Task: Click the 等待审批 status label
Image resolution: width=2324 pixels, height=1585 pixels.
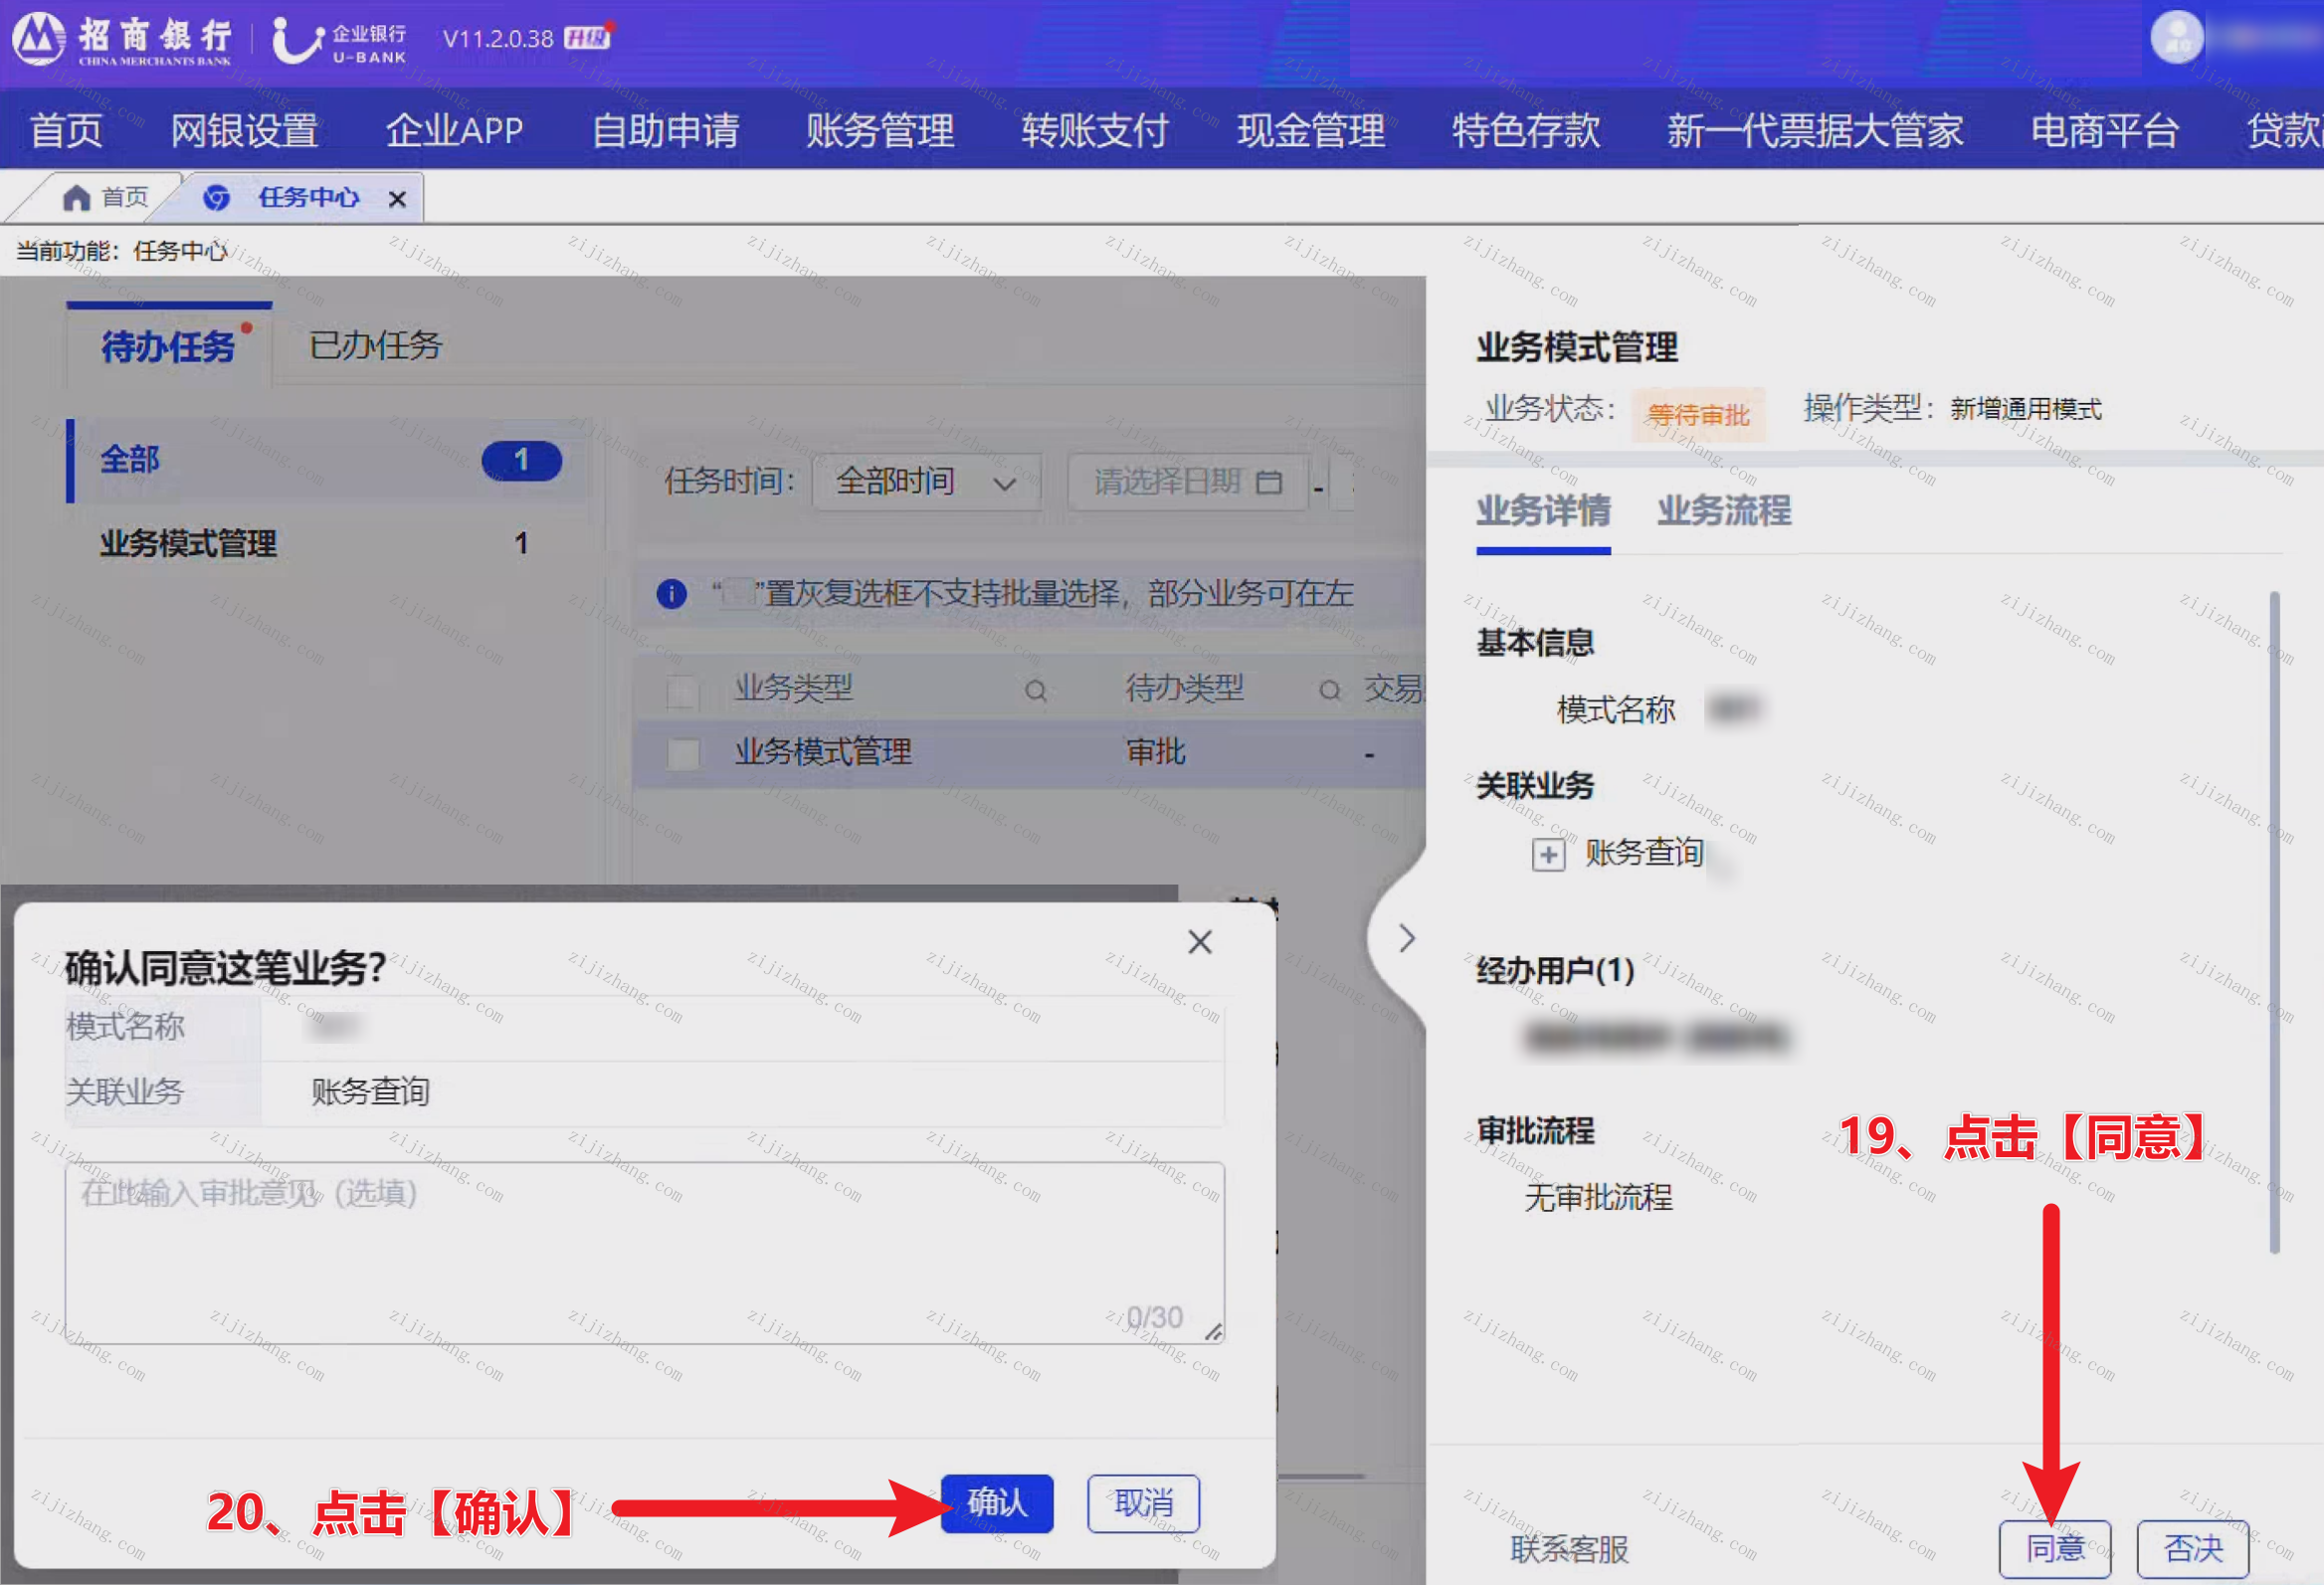Action: [x=1698, y=415]
